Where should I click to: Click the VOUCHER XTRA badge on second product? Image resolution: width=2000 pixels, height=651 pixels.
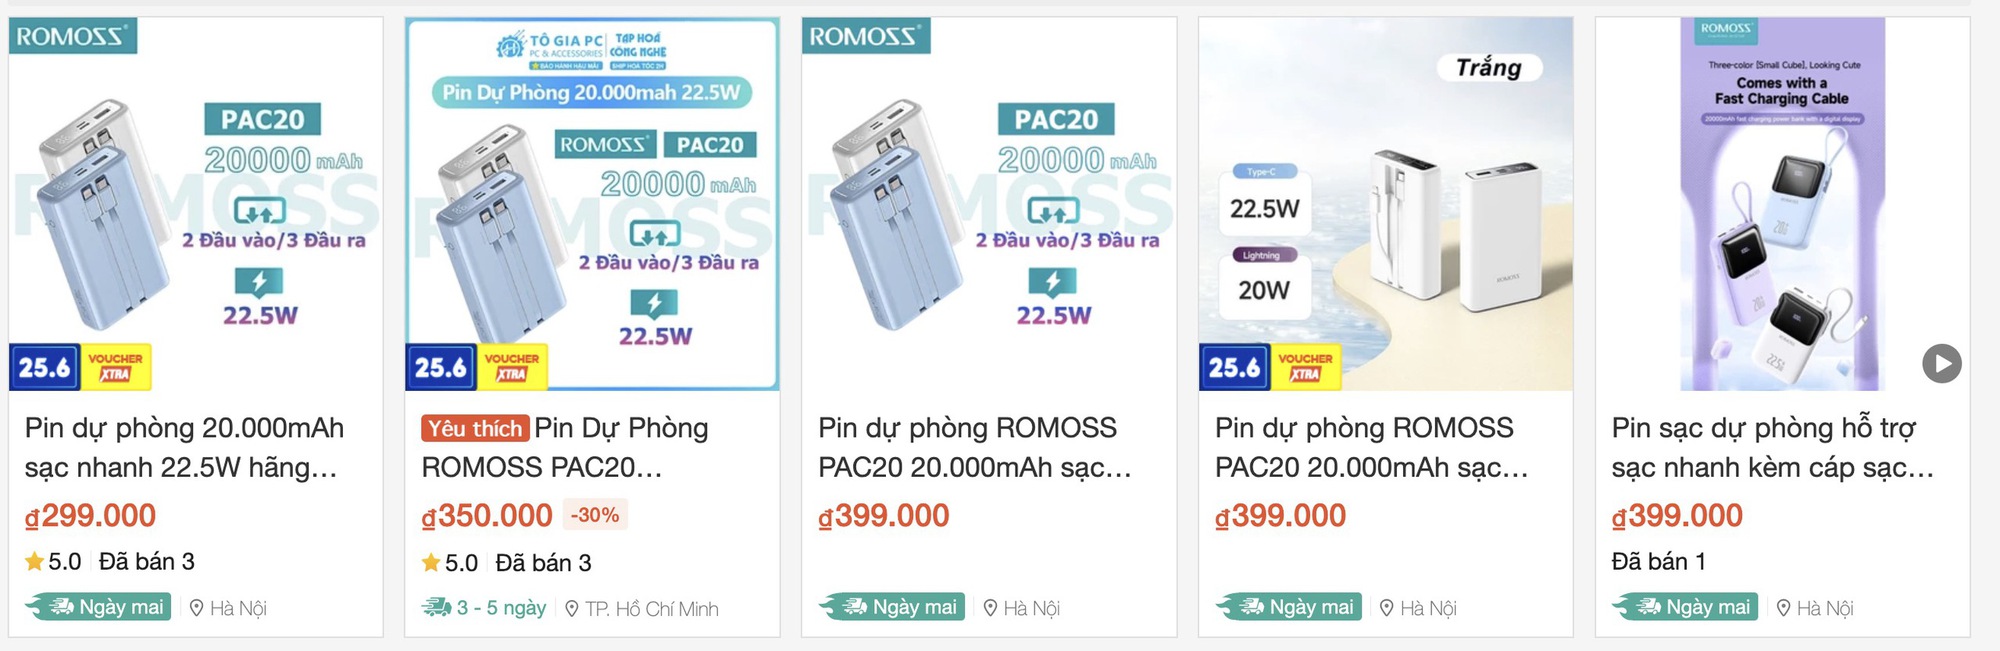click(511, 366)
